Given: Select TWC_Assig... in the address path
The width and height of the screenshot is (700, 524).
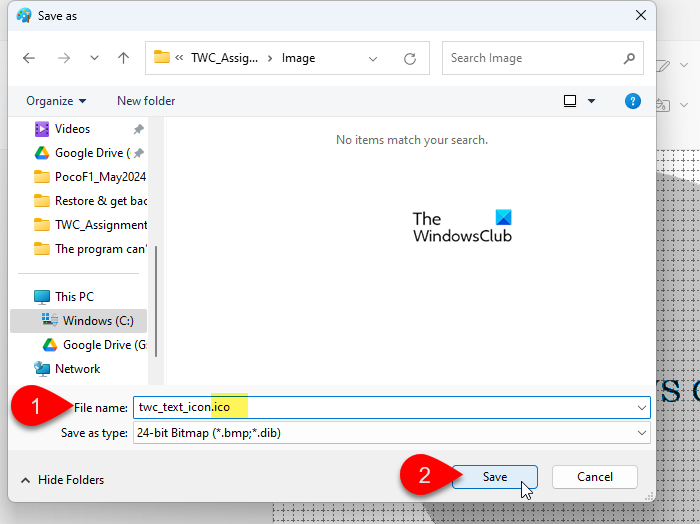Looking at the screenshot, I should pyautogui.click(x=224, y=58).
